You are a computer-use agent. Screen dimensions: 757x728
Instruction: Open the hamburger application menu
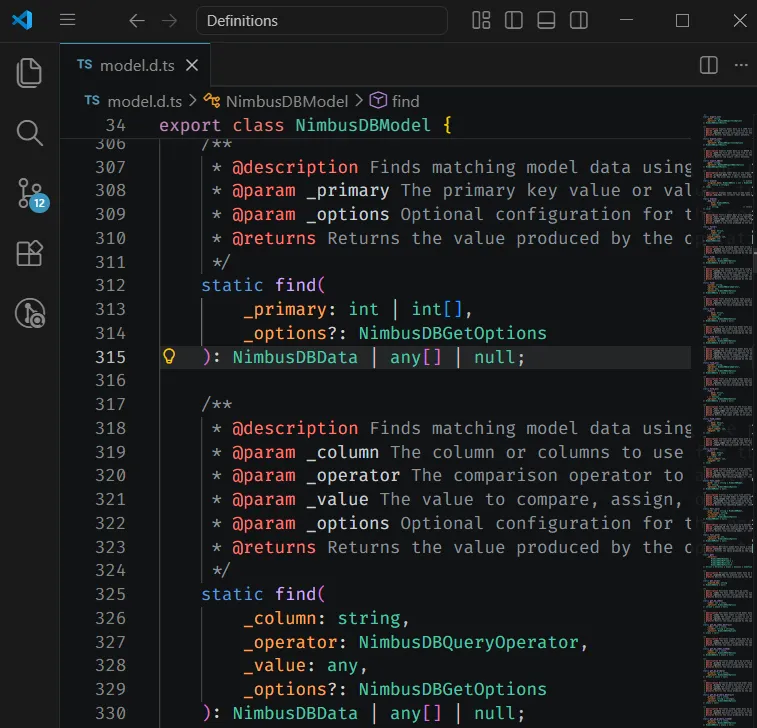pyautogui.click(x=68, y=20)
